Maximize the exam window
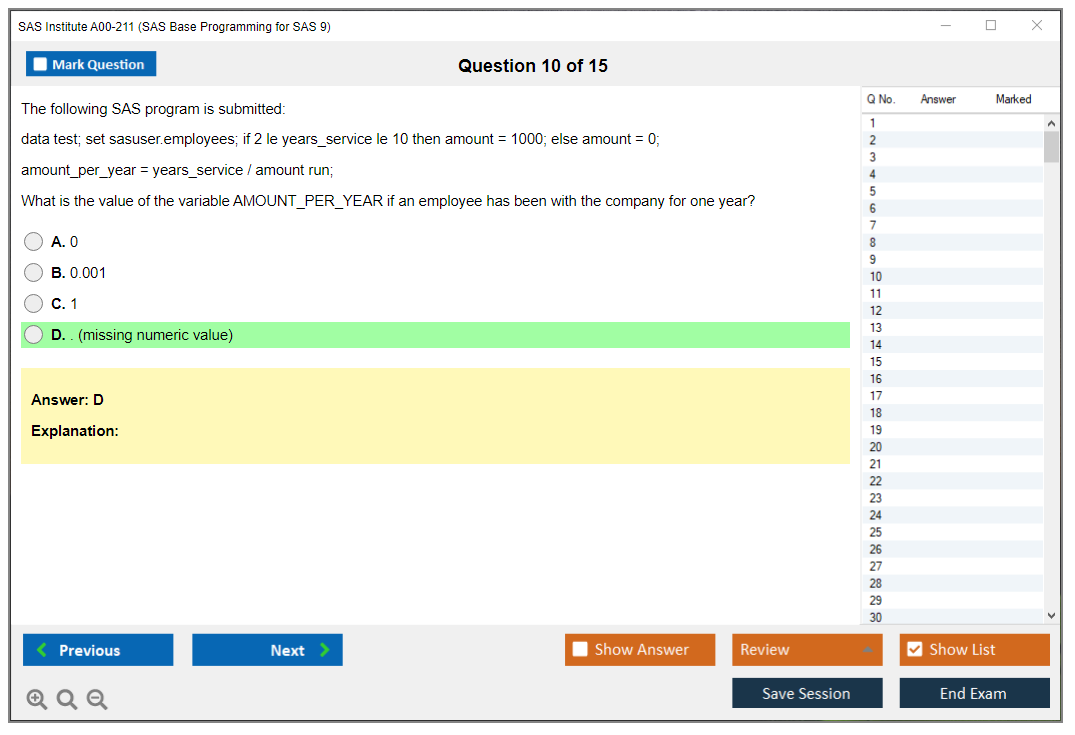The width and height of the screenshot is (1075, 735). tap(991, 26)
